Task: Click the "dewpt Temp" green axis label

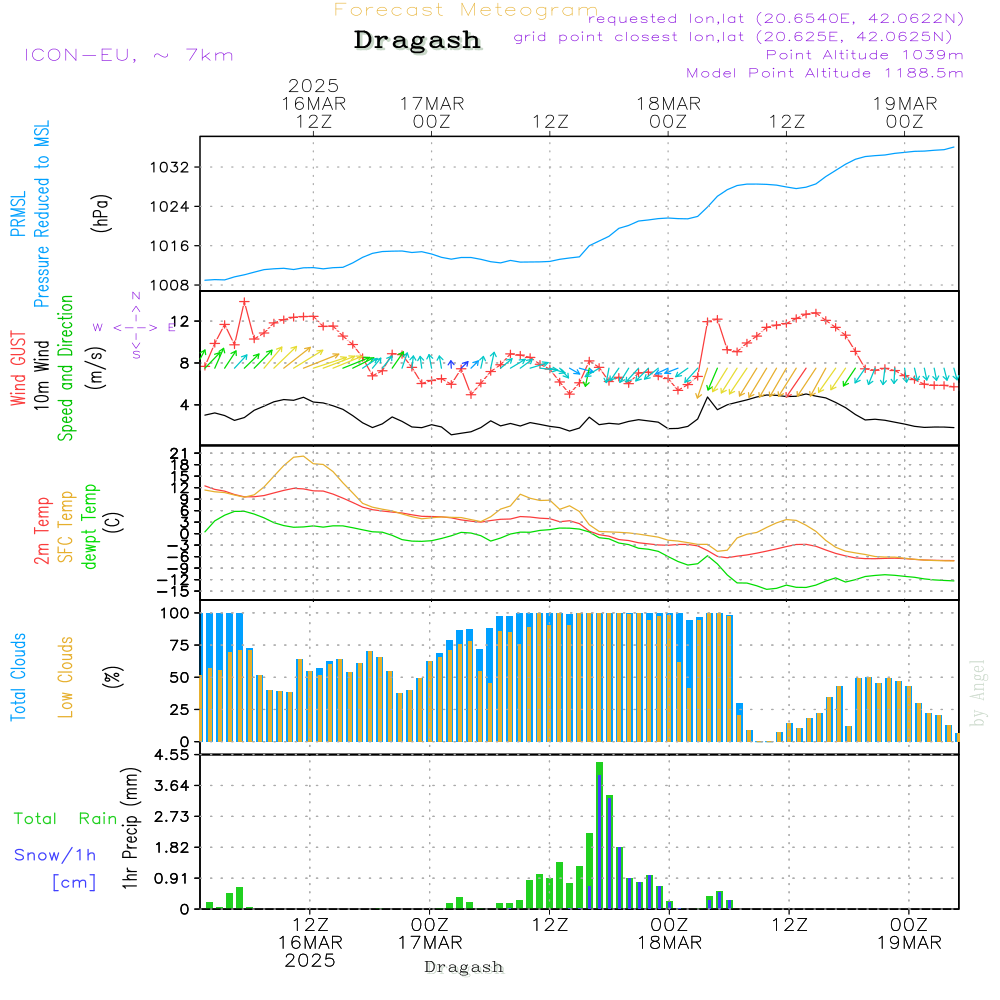Action: click(x=90, y=527)
